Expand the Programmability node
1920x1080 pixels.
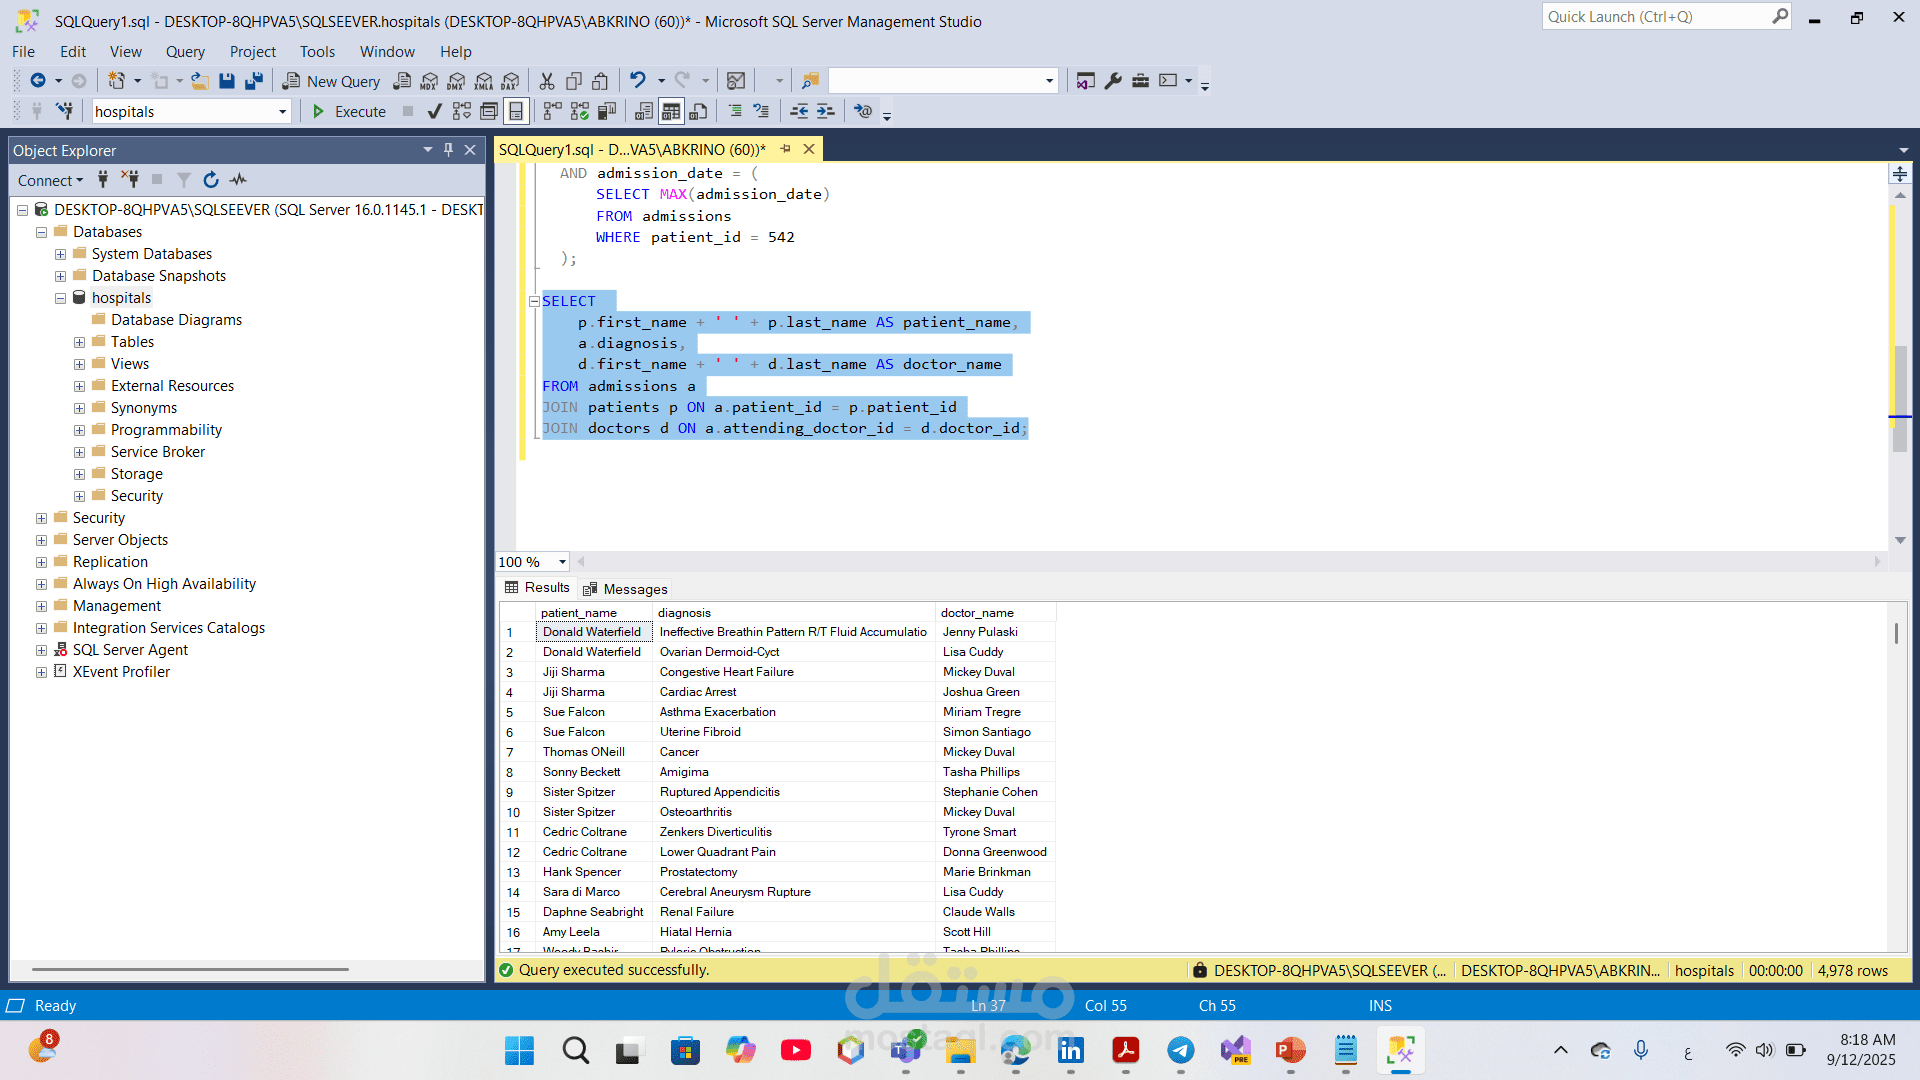(79, 430)
